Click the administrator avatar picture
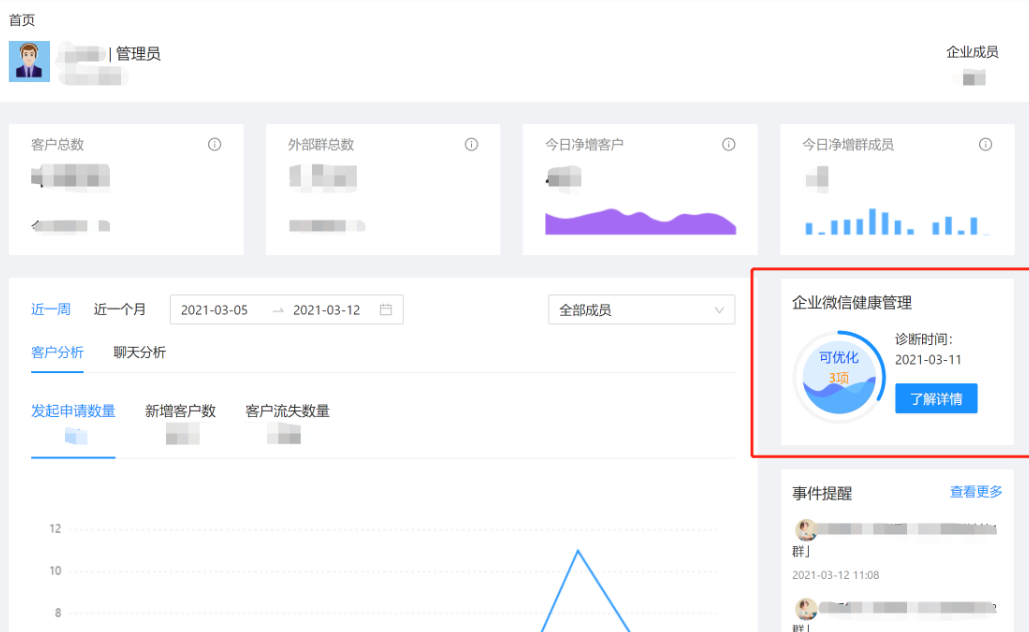Image resolution: width=1029 pixels, height=632 pixels. (29, 61)
